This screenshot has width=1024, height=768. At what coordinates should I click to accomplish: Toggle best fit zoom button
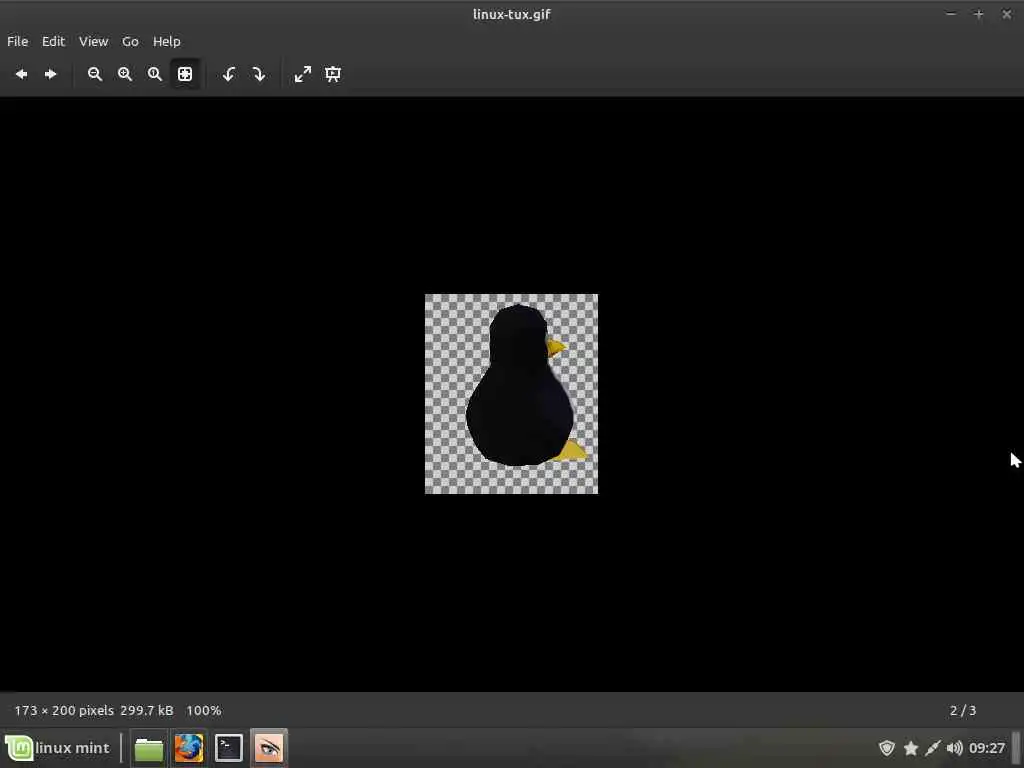click(x=185, y=74)
